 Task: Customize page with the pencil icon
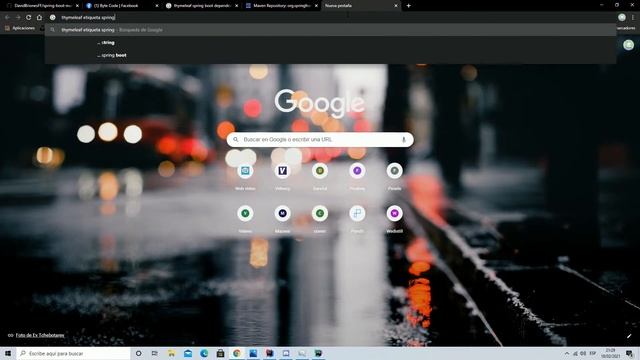[629, 336]
